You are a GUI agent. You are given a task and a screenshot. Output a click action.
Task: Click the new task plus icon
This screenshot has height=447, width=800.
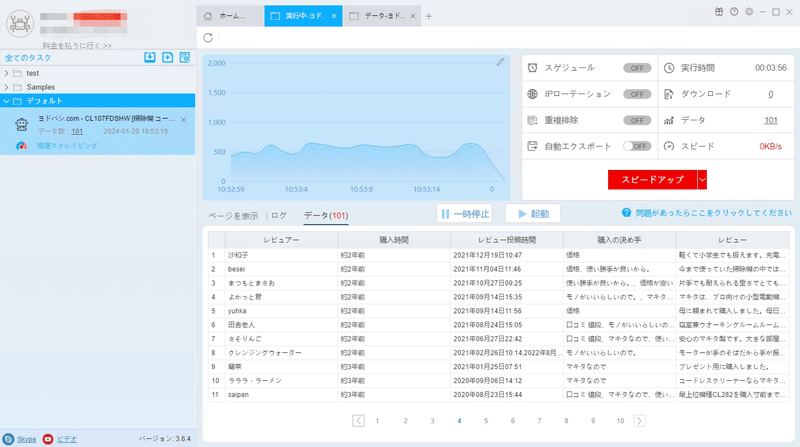coord(167,57)
